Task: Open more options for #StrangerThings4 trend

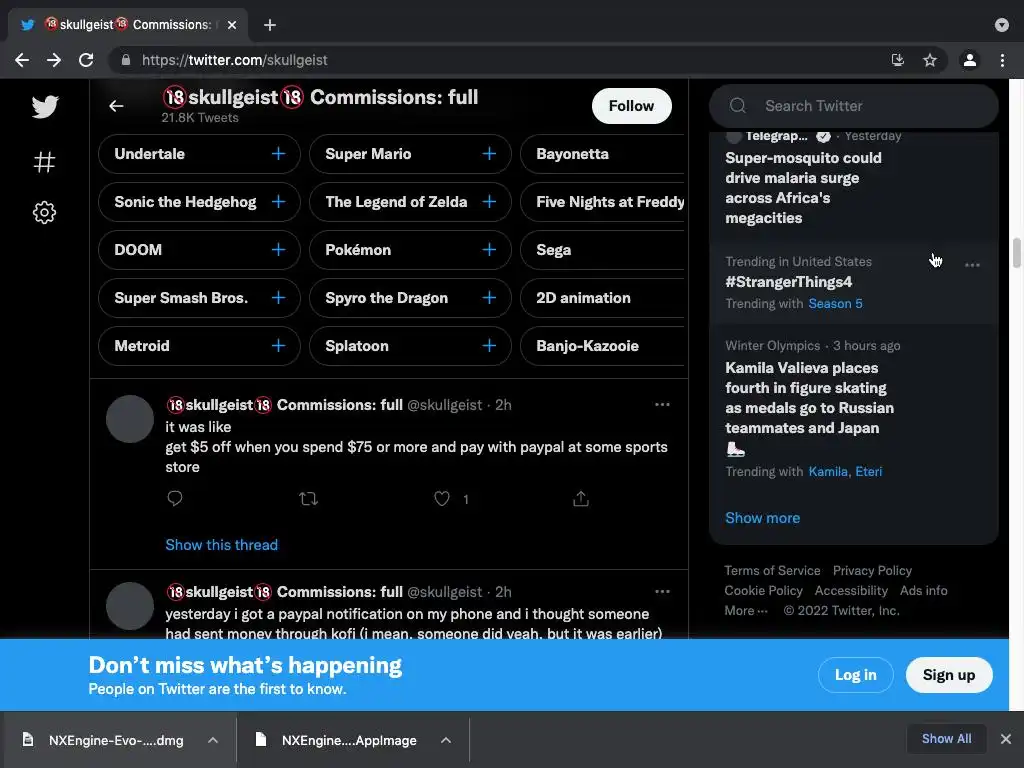Action: coord(972,264)
